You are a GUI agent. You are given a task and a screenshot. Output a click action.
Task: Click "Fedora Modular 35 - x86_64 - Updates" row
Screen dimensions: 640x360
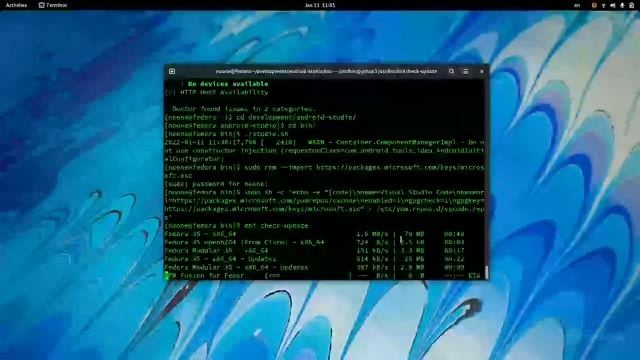[x=315, y=267]
